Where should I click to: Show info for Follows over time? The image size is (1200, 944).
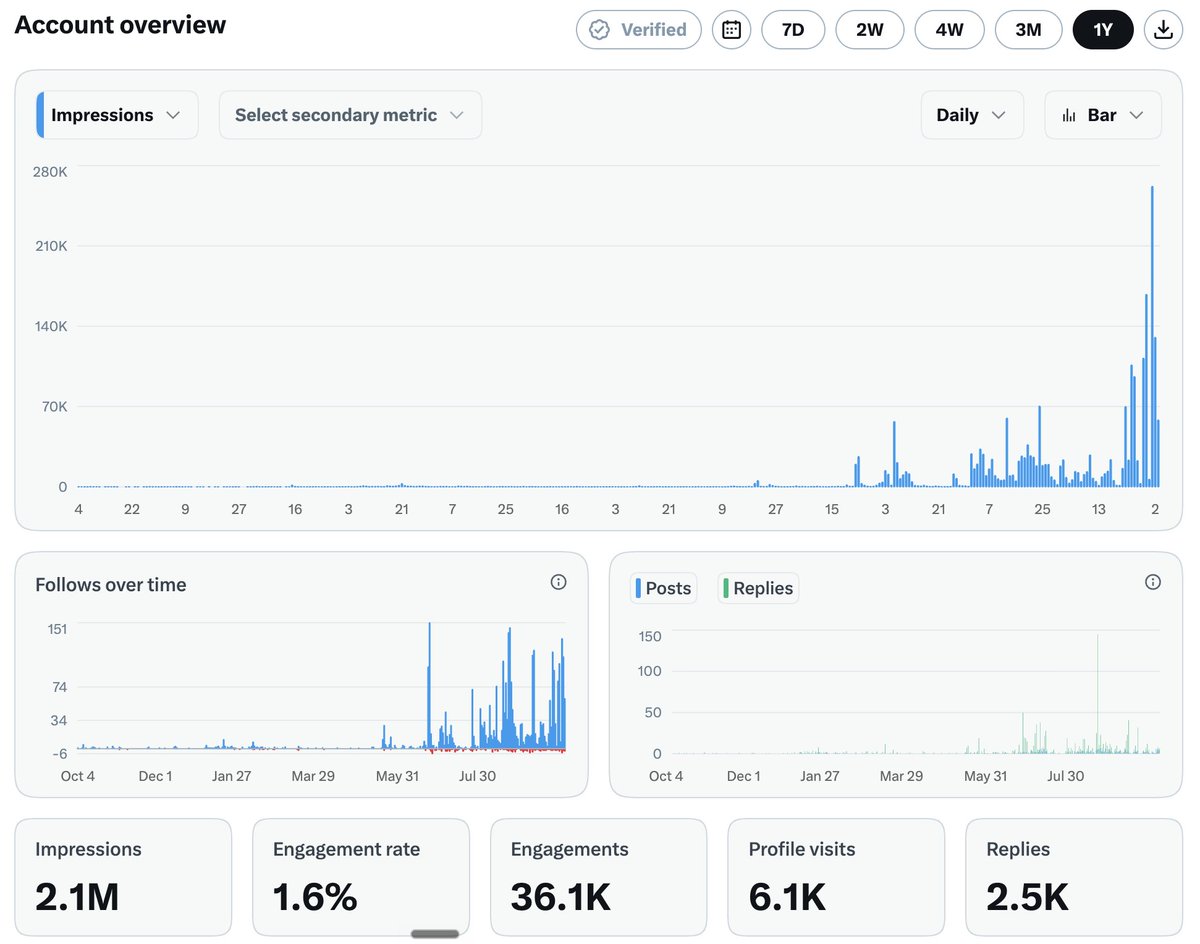pos(559,582)
